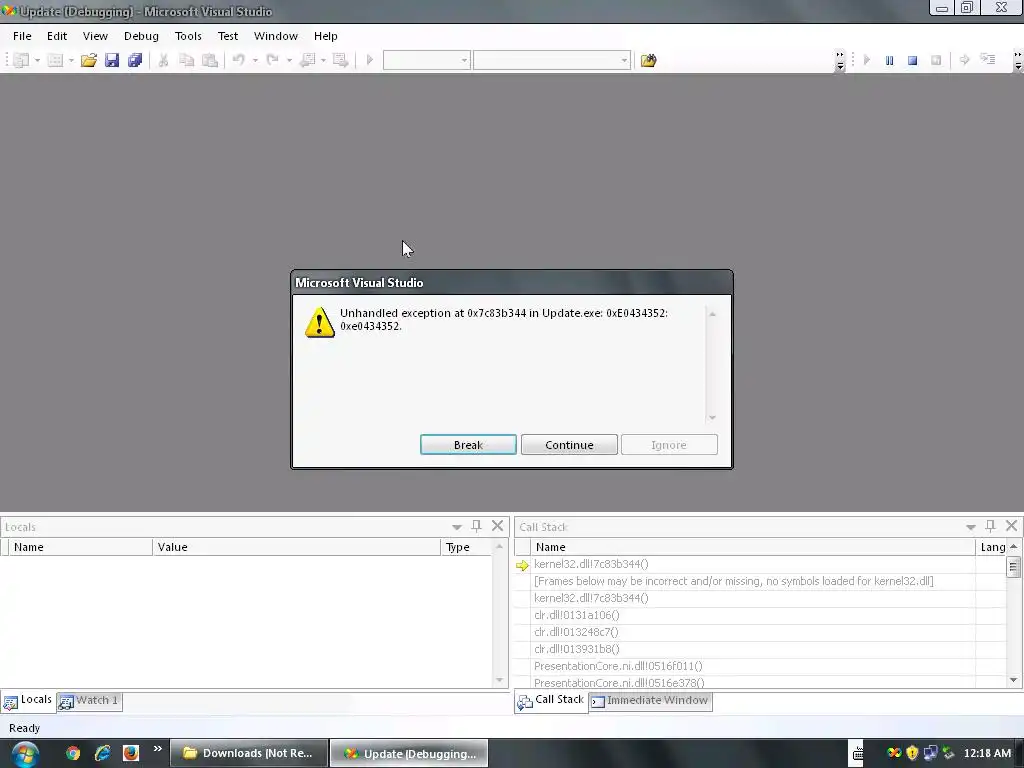Click the Ignore button in exception dialog
This screenshot has height=768, width=1024.
[669, 445]
